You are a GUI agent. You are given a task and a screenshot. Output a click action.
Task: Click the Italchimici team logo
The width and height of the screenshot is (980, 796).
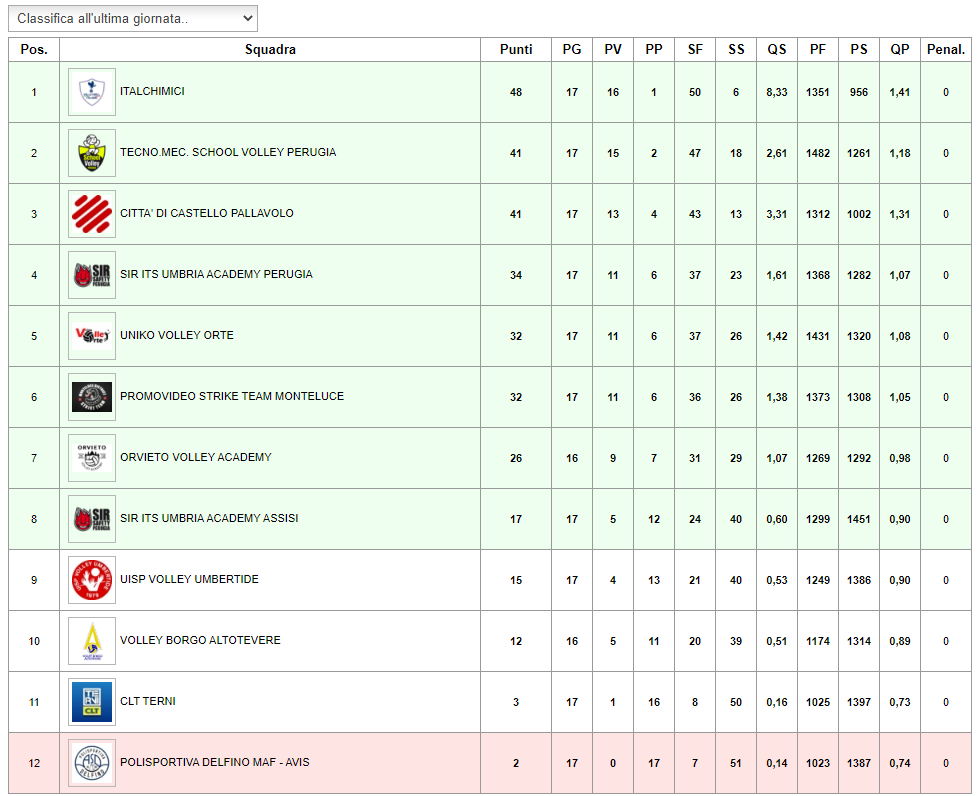coord(92,92)
